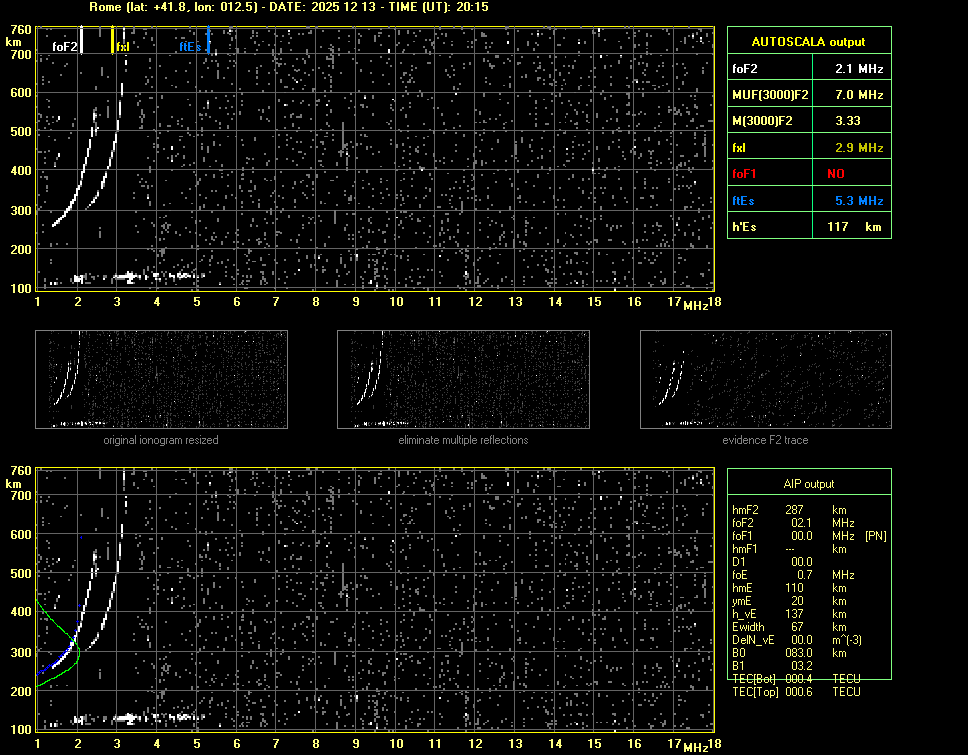
Task: Click the blue ftEs marker label on top ionogram
Action: pyautogui.click(x=190, y=46)
